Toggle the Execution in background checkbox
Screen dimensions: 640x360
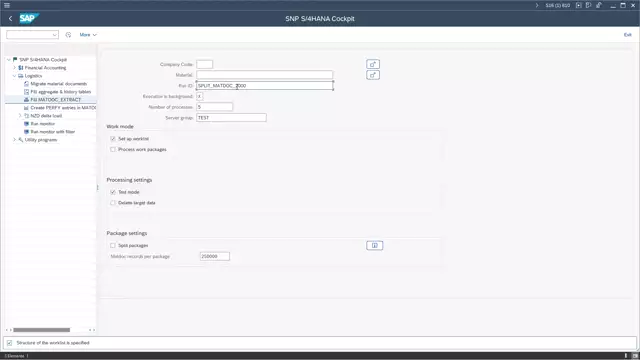(x=200, y=96)
